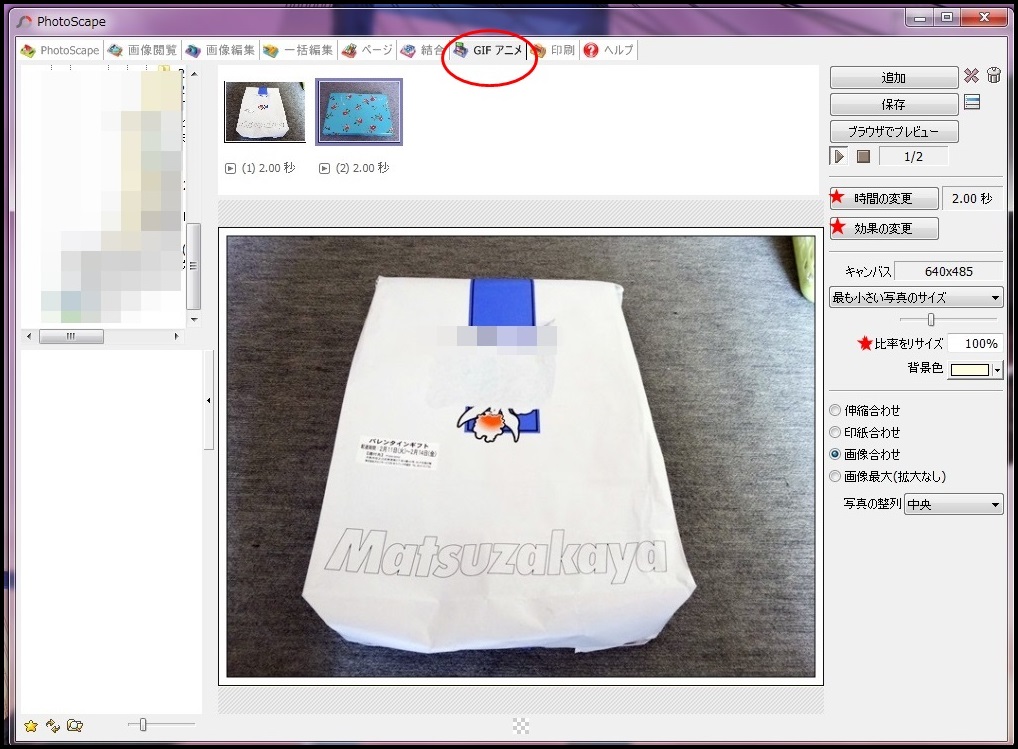Viewport: 1018px width, 749px height.
Task: Switch to the 結合 tab
Action: point(423,50)
